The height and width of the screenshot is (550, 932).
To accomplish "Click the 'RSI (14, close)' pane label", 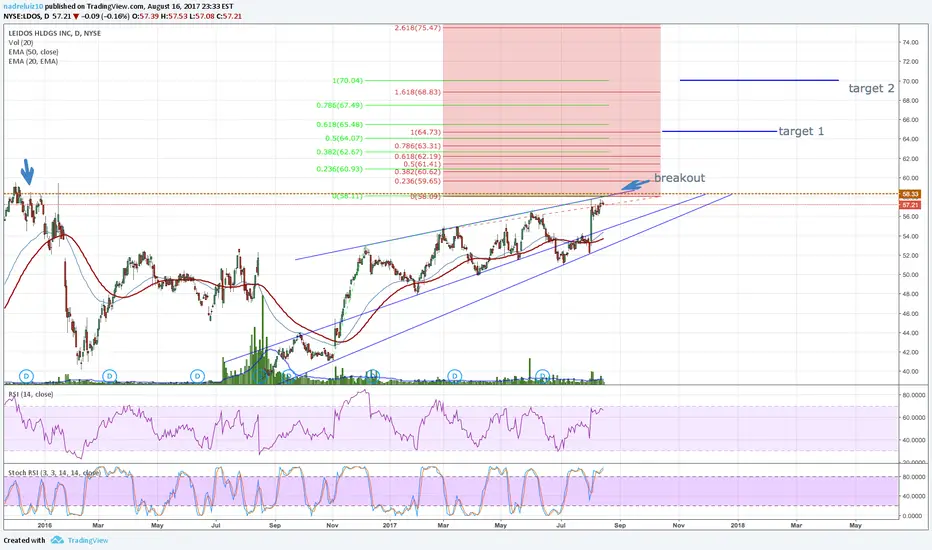I will coord(30,394).
